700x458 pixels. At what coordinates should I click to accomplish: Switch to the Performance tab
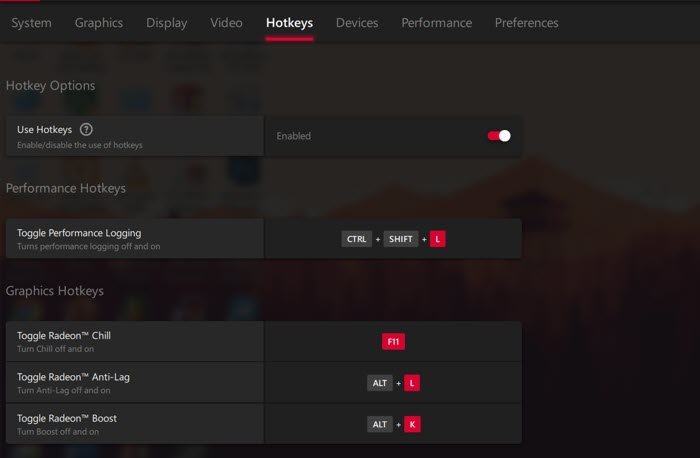pos(436,22)
